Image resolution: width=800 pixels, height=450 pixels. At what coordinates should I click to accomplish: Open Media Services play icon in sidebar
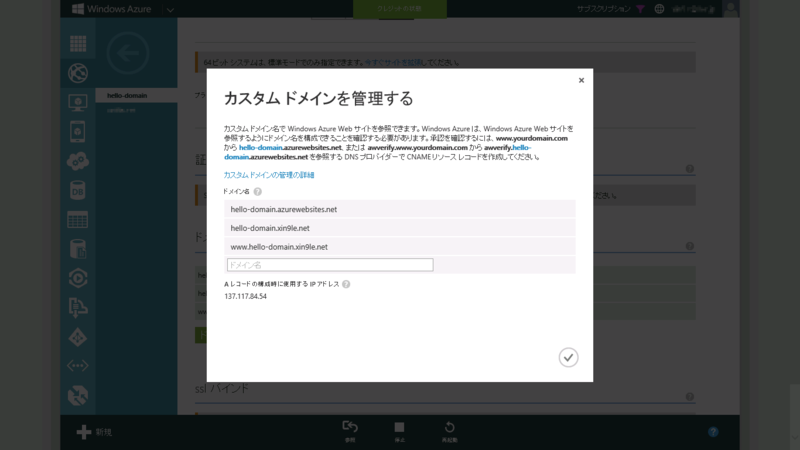click(78, 278)
